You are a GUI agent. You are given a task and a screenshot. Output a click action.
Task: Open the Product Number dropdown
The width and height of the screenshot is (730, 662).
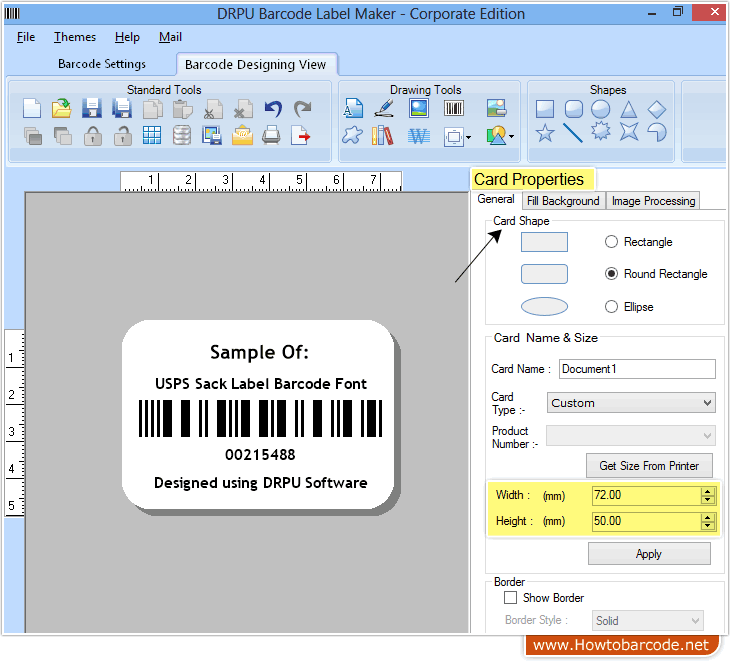point(631,436)
